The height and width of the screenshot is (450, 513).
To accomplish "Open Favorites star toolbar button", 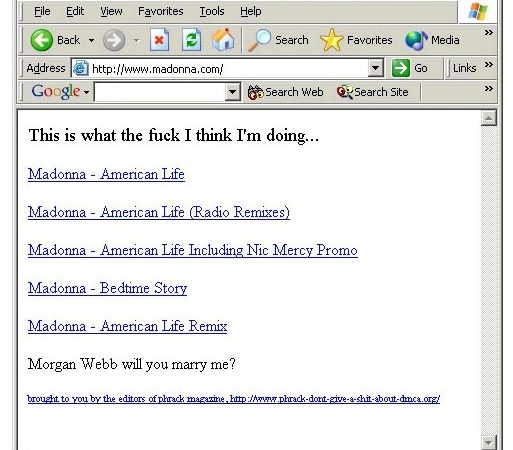I will [x=356, y=40].
